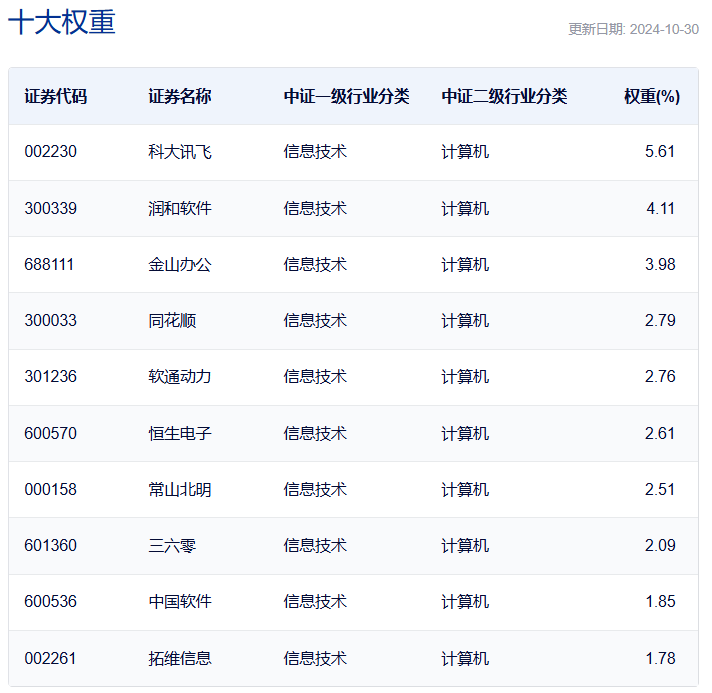The image size is (712, 693).
Task: Select stock name 软通动力
Action: [180, 376]
